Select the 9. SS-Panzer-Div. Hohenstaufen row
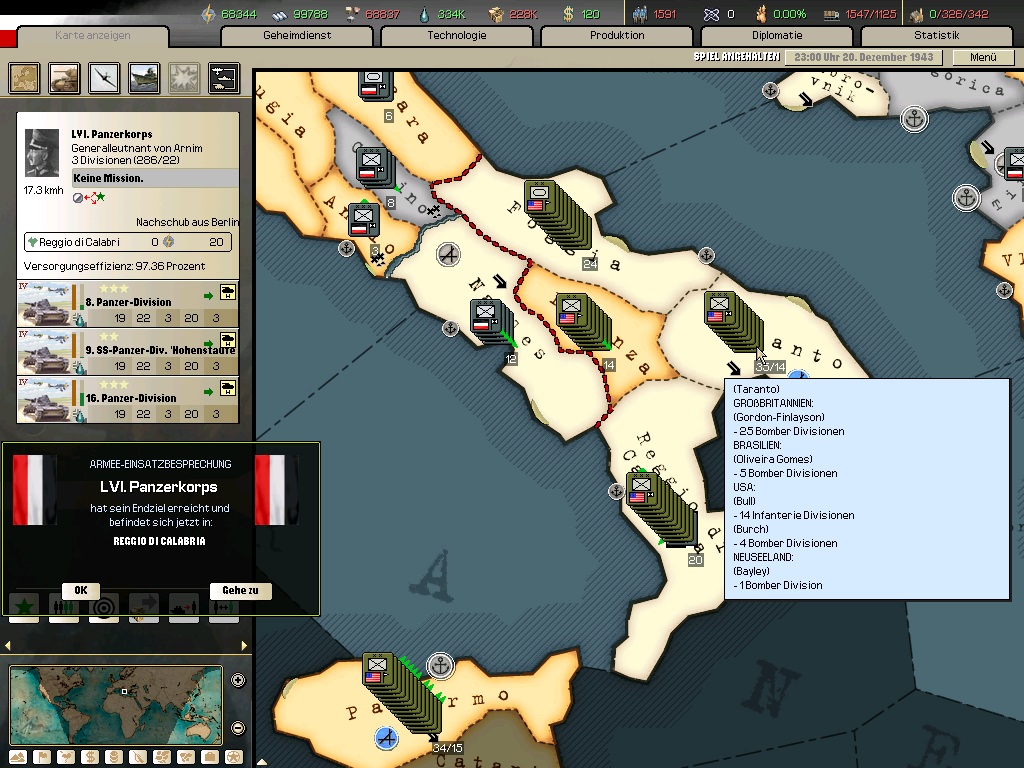 pos(128,351)
